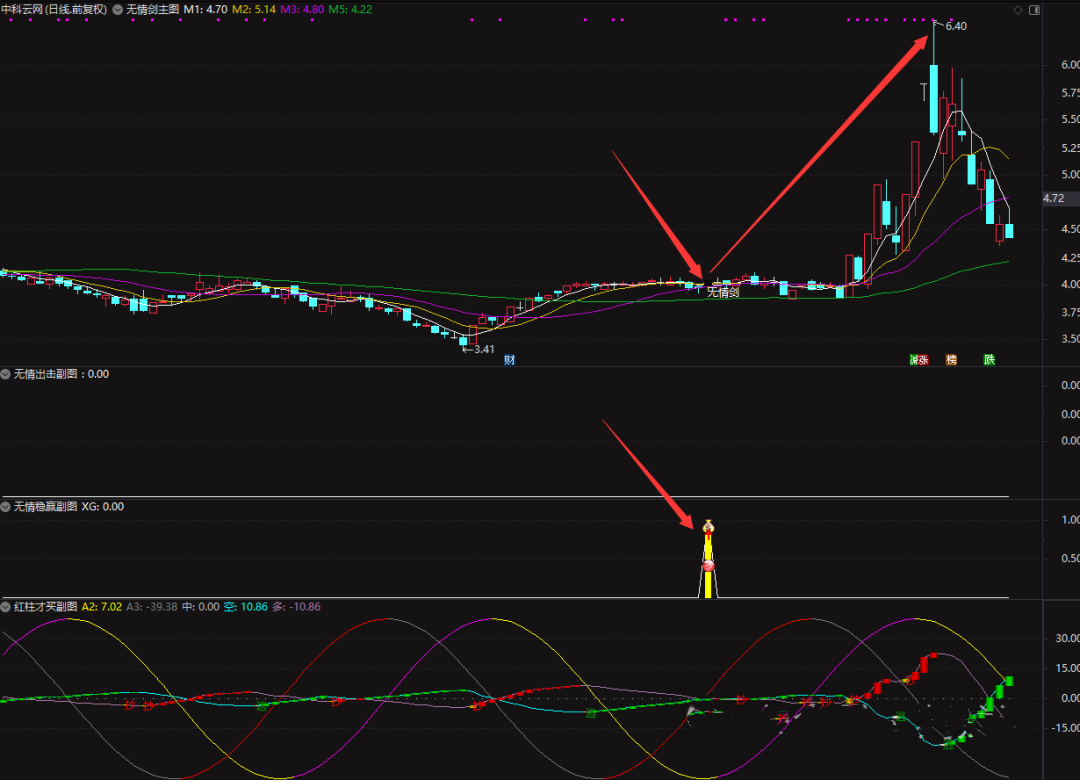Toggle the side panel layout icon
The image size is (1080, 780).
point(1034,10)
